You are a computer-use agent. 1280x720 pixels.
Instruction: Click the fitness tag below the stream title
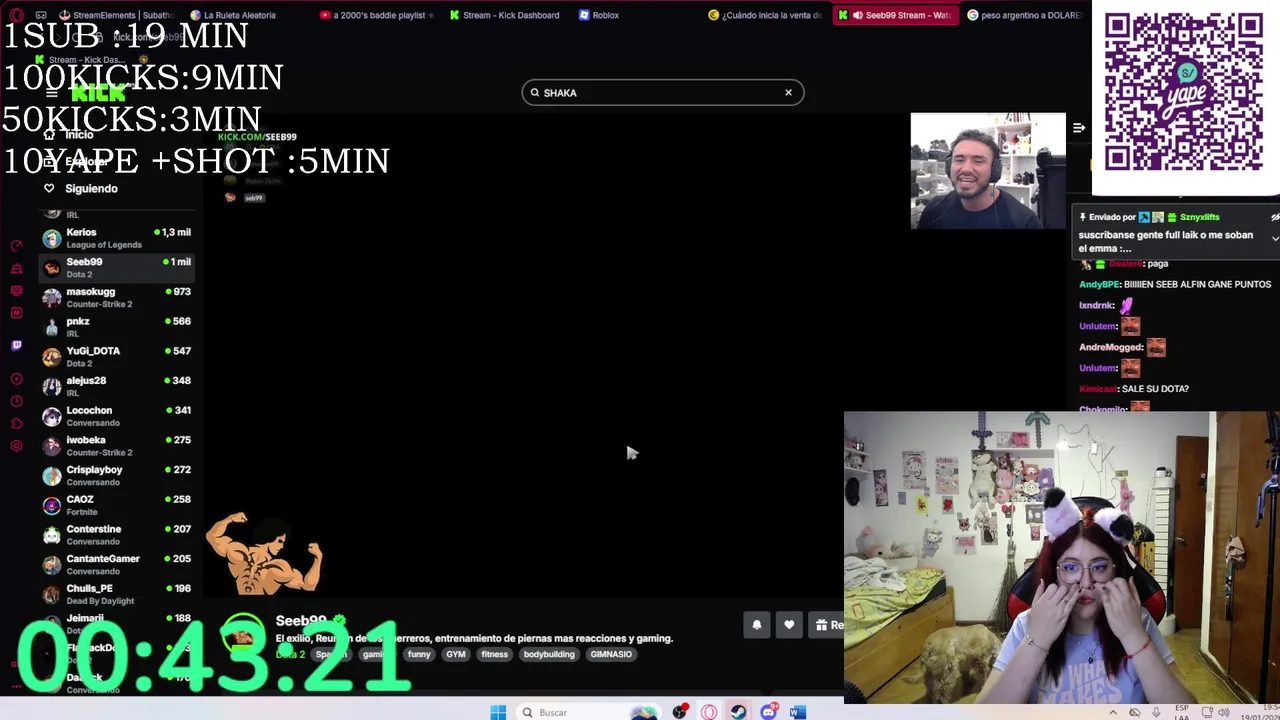click(x=494, y=654)
